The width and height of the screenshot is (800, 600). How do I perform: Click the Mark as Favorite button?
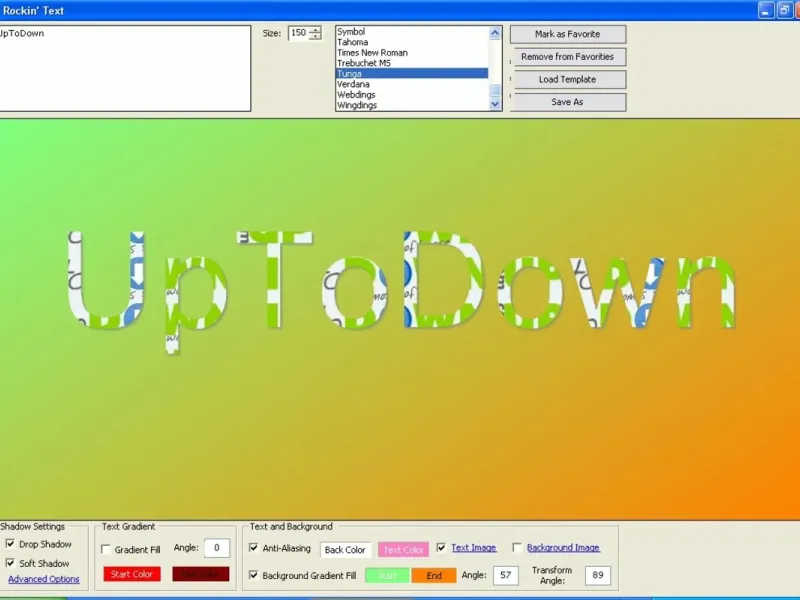tap(568, 34)
